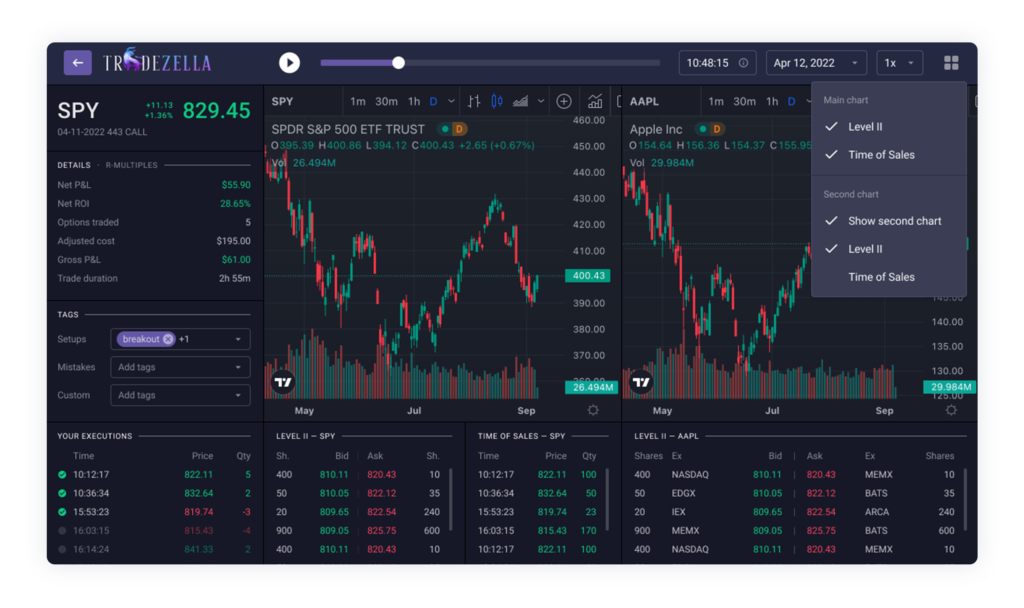Image resolution: width=1024 pixels, height=608 pixels.
Task: Click the 10:48:15 replay time field
Action: pyautogui.click(x=717, y=63)
